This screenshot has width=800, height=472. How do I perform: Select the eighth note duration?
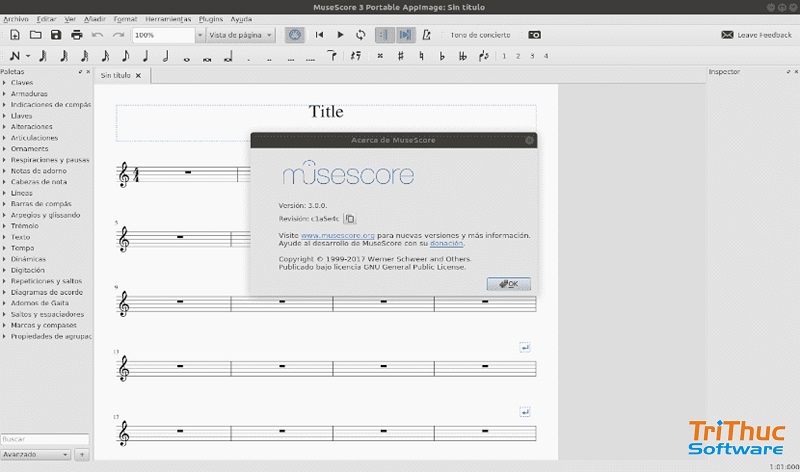coord(126,56)
